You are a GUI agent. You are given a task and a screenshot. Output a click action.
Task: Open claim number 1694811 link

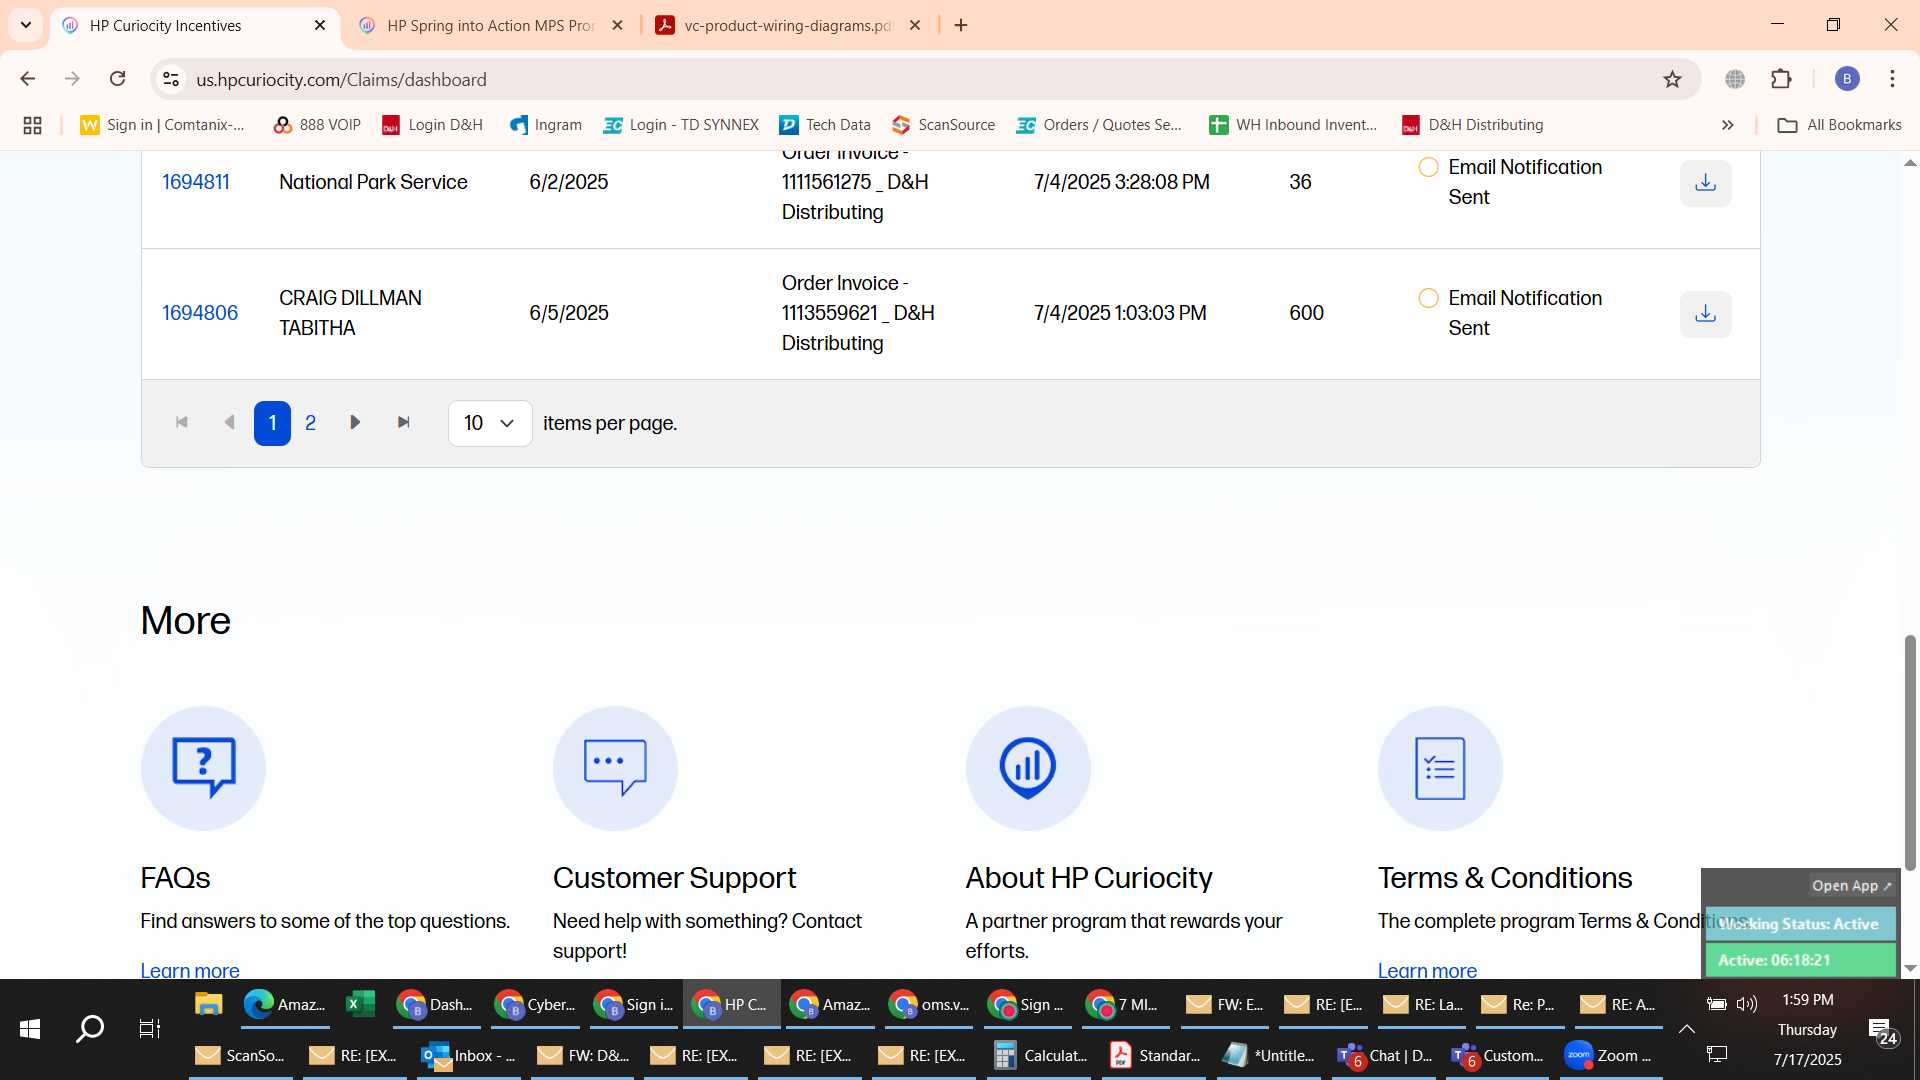click(x=196, y=182)
